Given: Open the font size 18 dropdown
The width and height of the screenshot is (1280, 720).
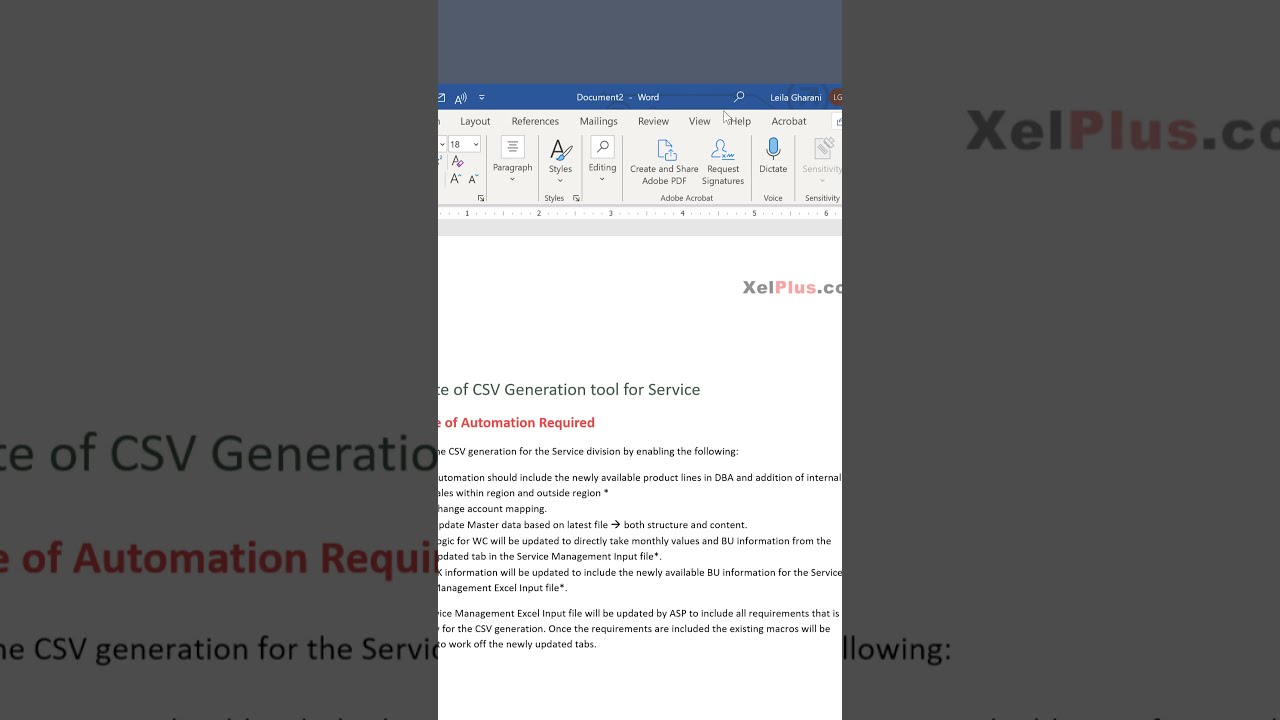Looking at the screenshot, I should click(x=475, y=145).
